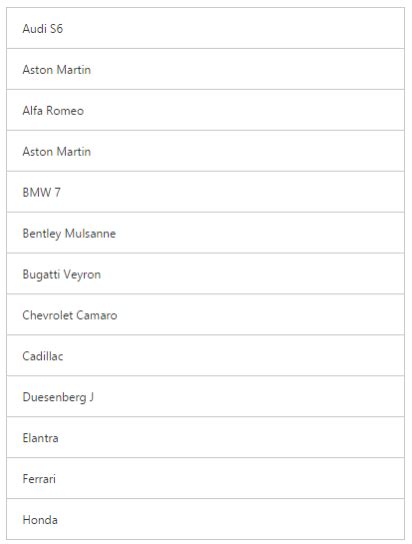Select the Cadillac list item
The image size is (412, 544).
[205, 356]
